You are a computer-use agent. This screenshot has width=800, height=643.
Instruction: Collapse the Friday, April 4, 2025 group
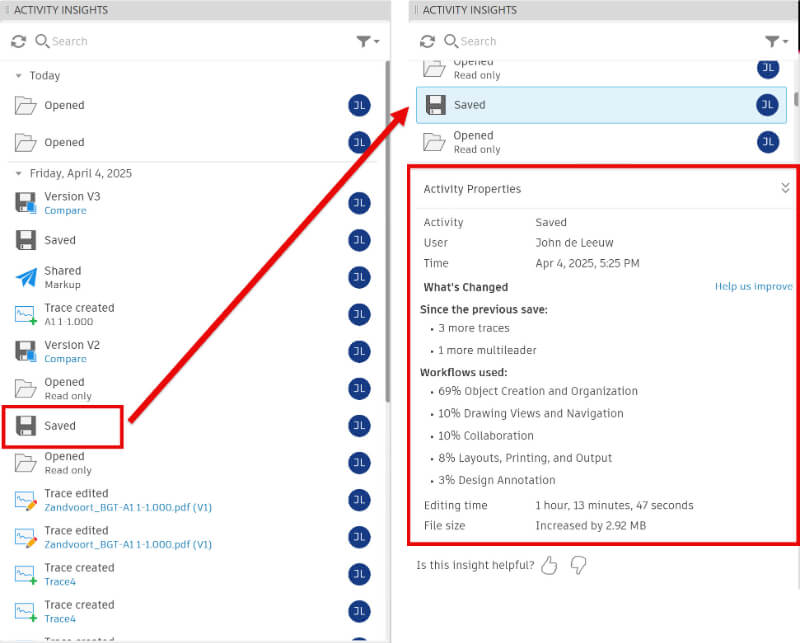pyautogui.click(x=18, y=173)
